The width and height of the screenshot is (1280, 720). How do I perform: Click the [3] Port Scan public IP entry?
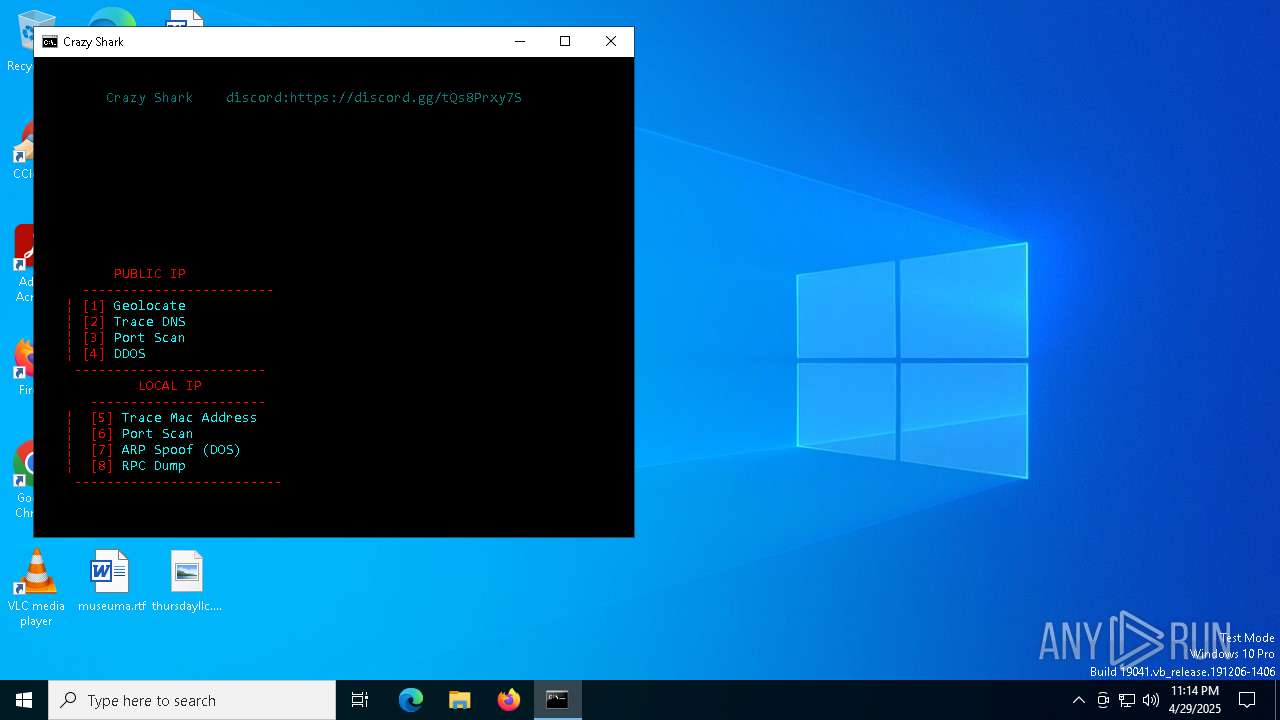point(134,338)
